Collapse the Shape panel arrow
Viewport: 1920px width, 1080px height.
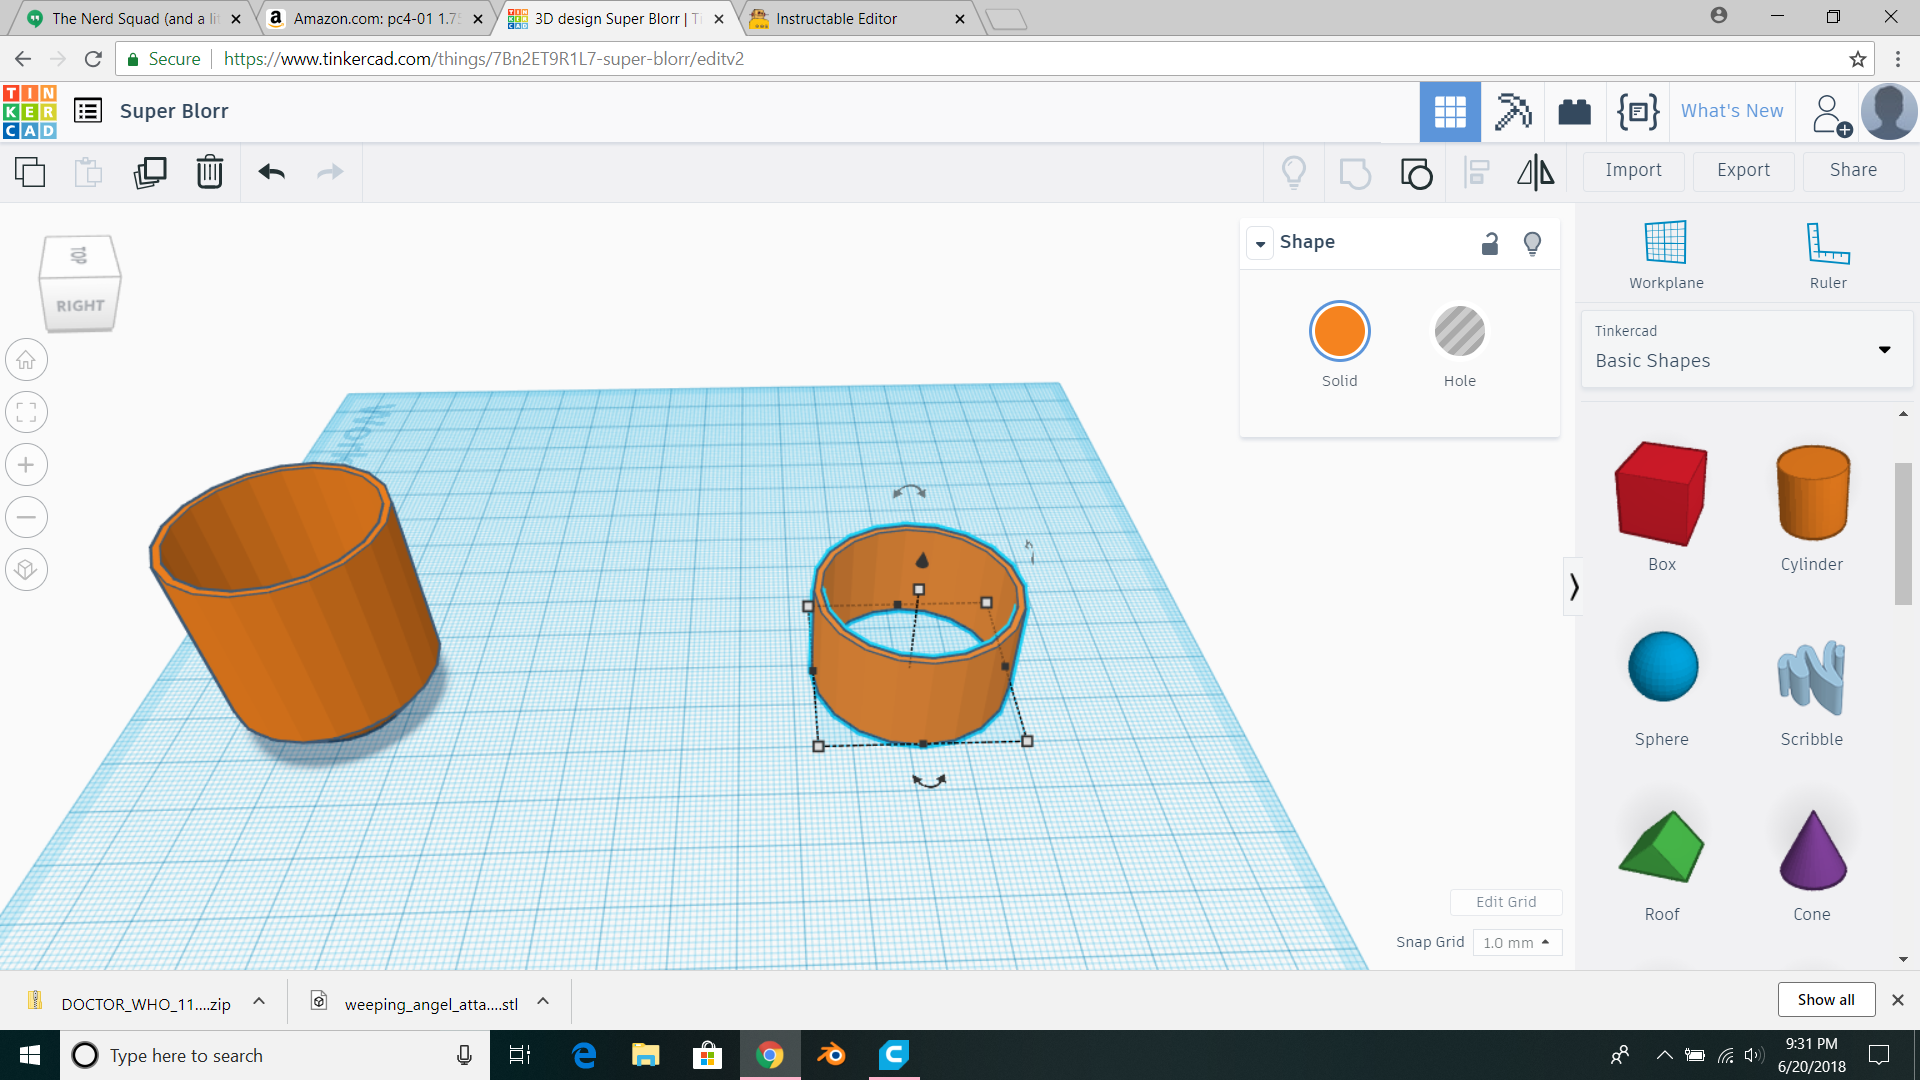(1260, 243)
